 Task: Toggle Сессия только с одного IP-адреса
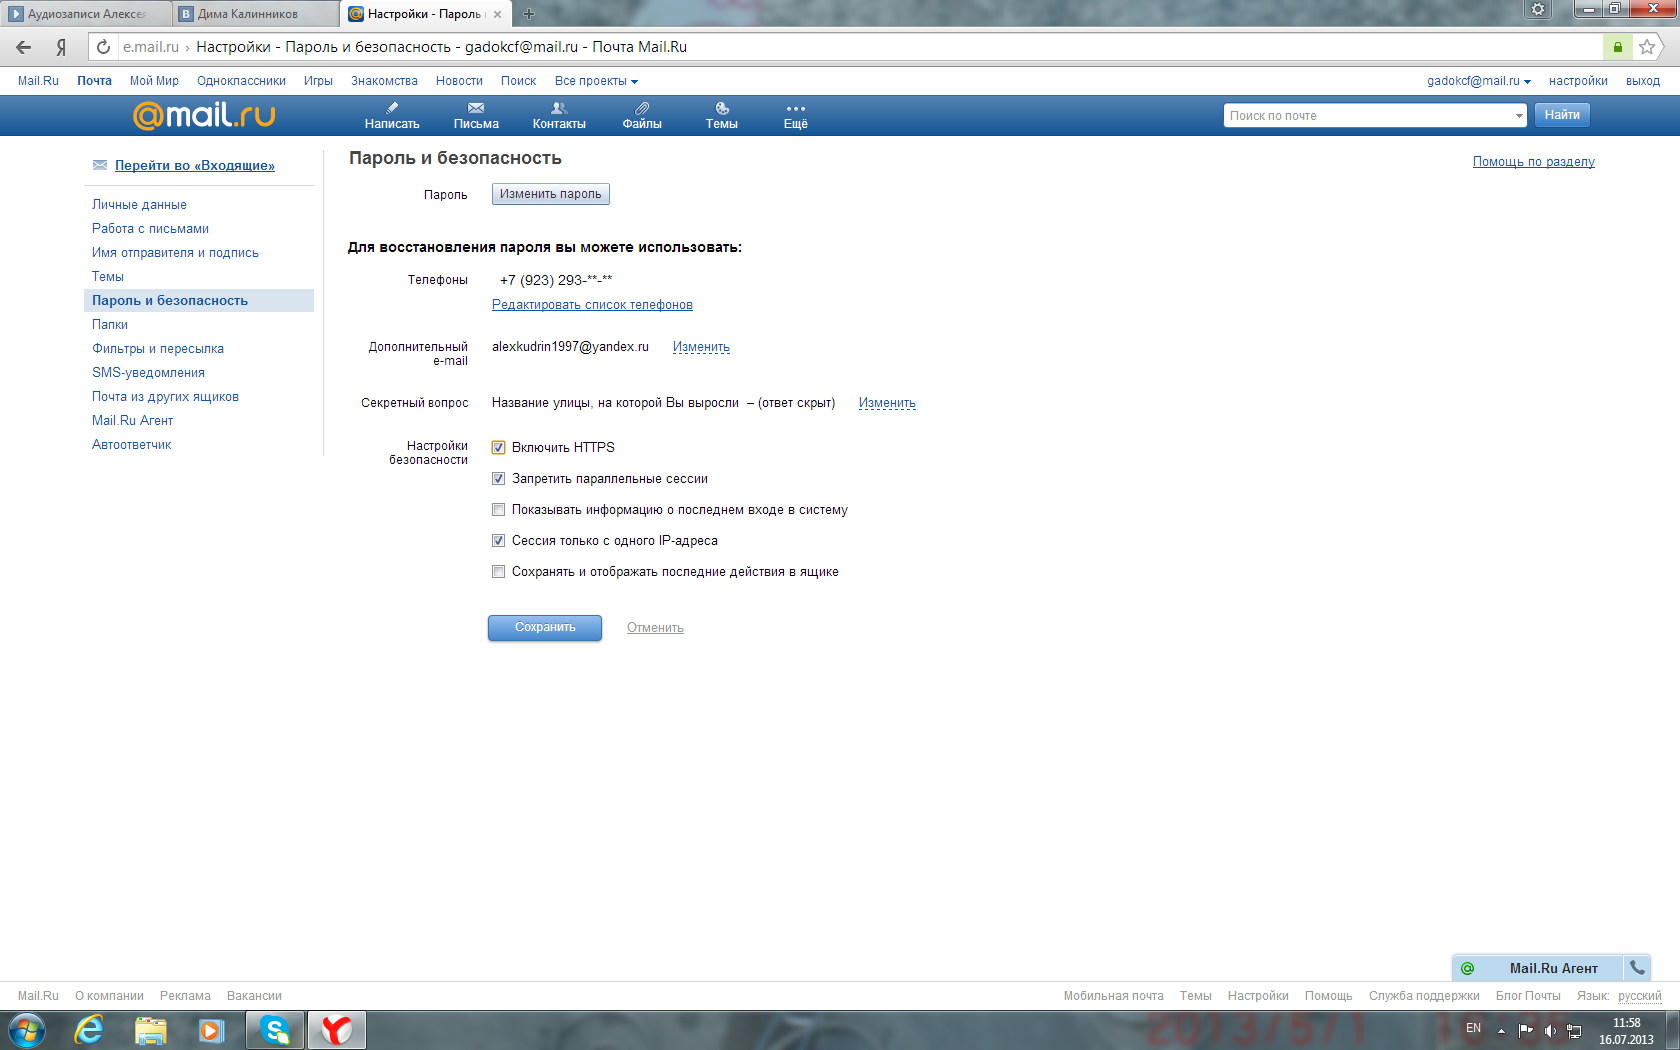[498, 540]
